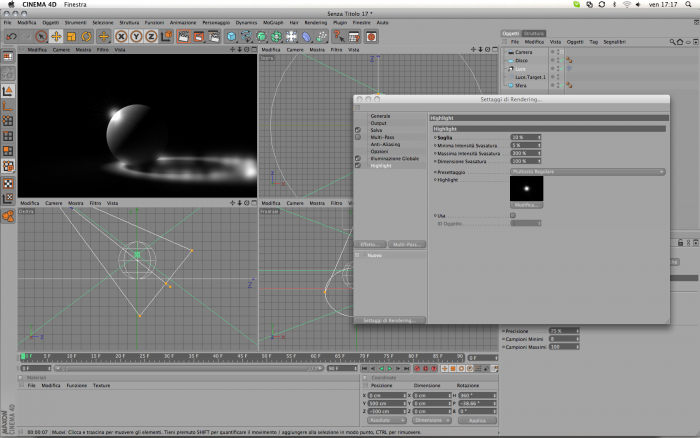Enable the Usa checkbox in Highlight settings

[513, 216]
